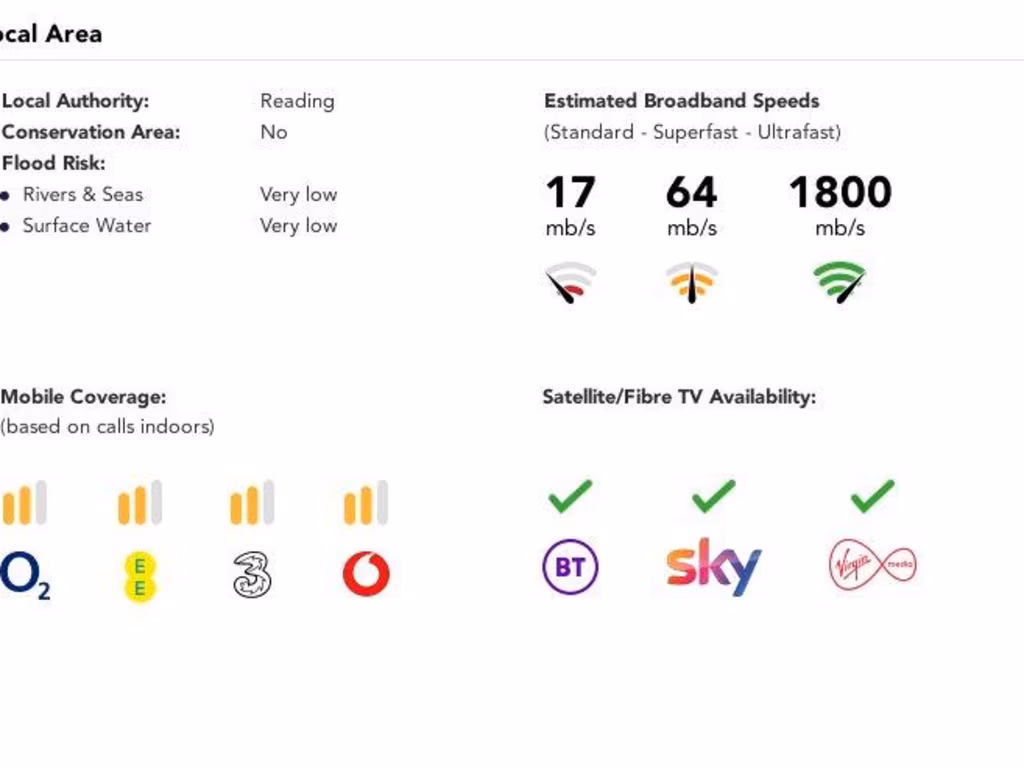Click the green ultrafast speed gauge
The width and height of the screenshot is (1024, 768).
pyautogui.click(x=840, y=282)
